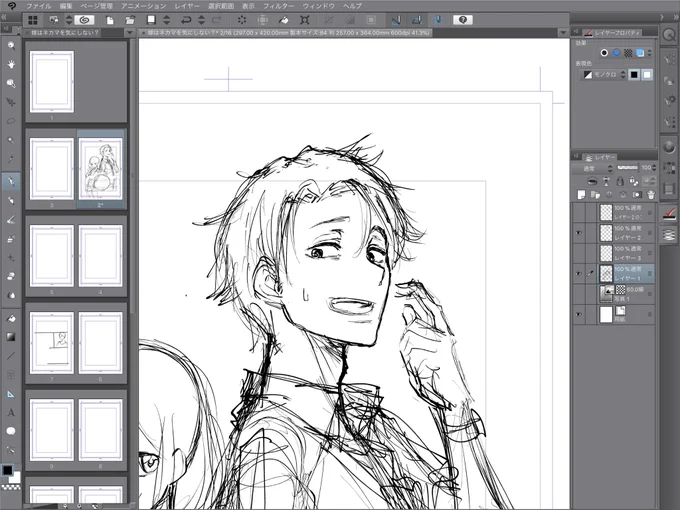
Task: Select the transparent color swatch
Action: 11,487
